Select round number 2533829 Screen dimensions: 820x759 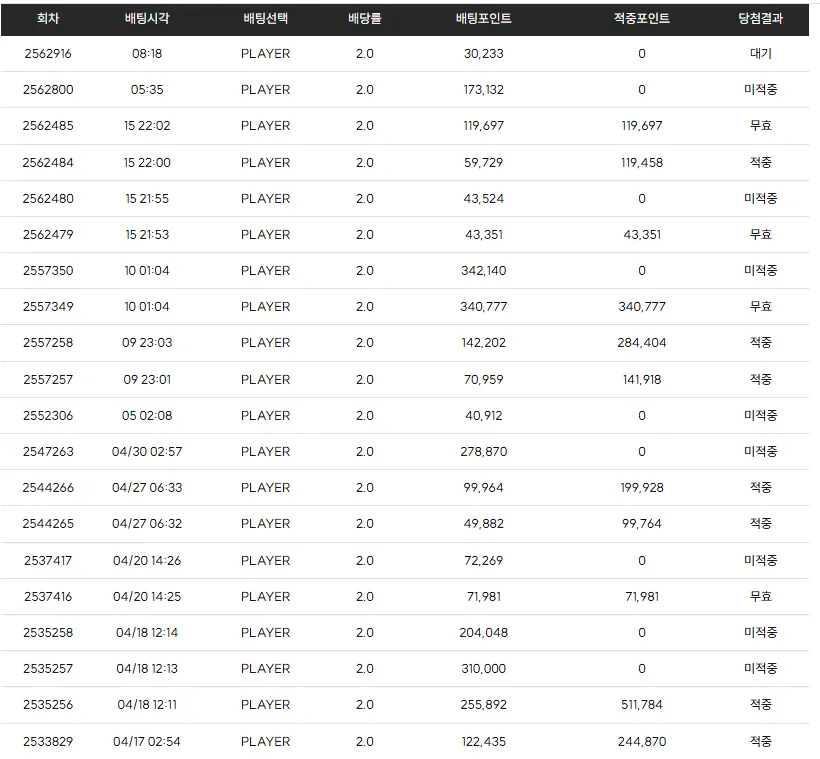(48, 741)
